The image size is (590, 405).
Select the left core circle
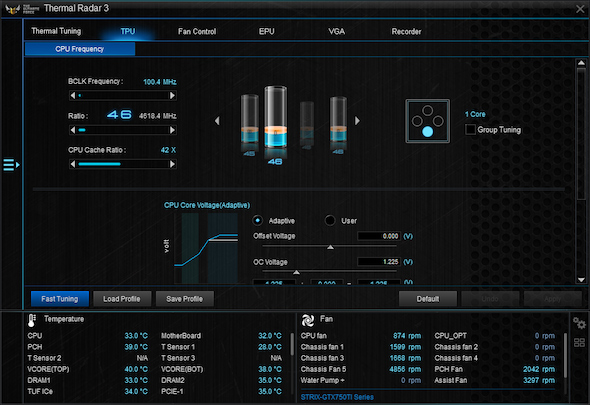coord(417,121)
